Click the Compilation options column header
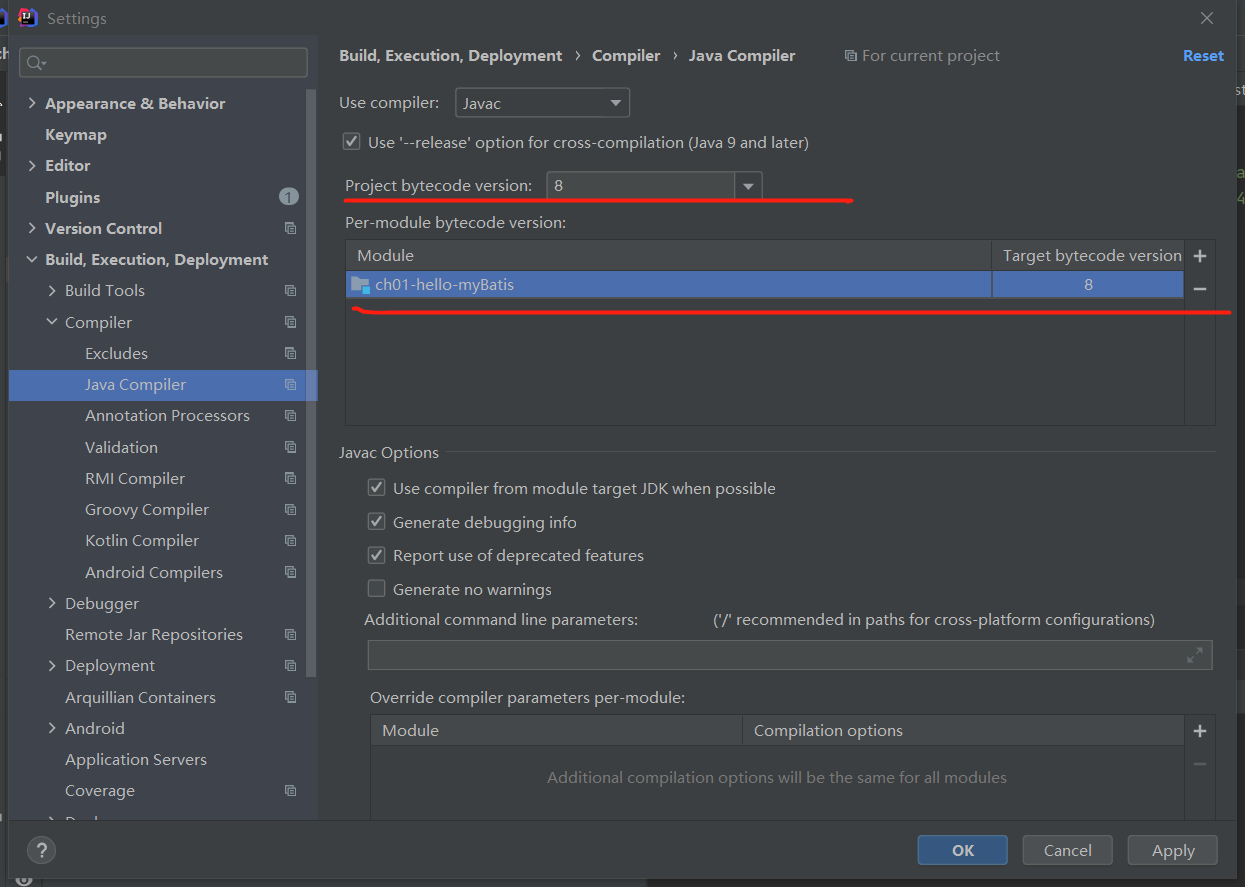This screenshot has width=1245, height=887. click(964, 730)
